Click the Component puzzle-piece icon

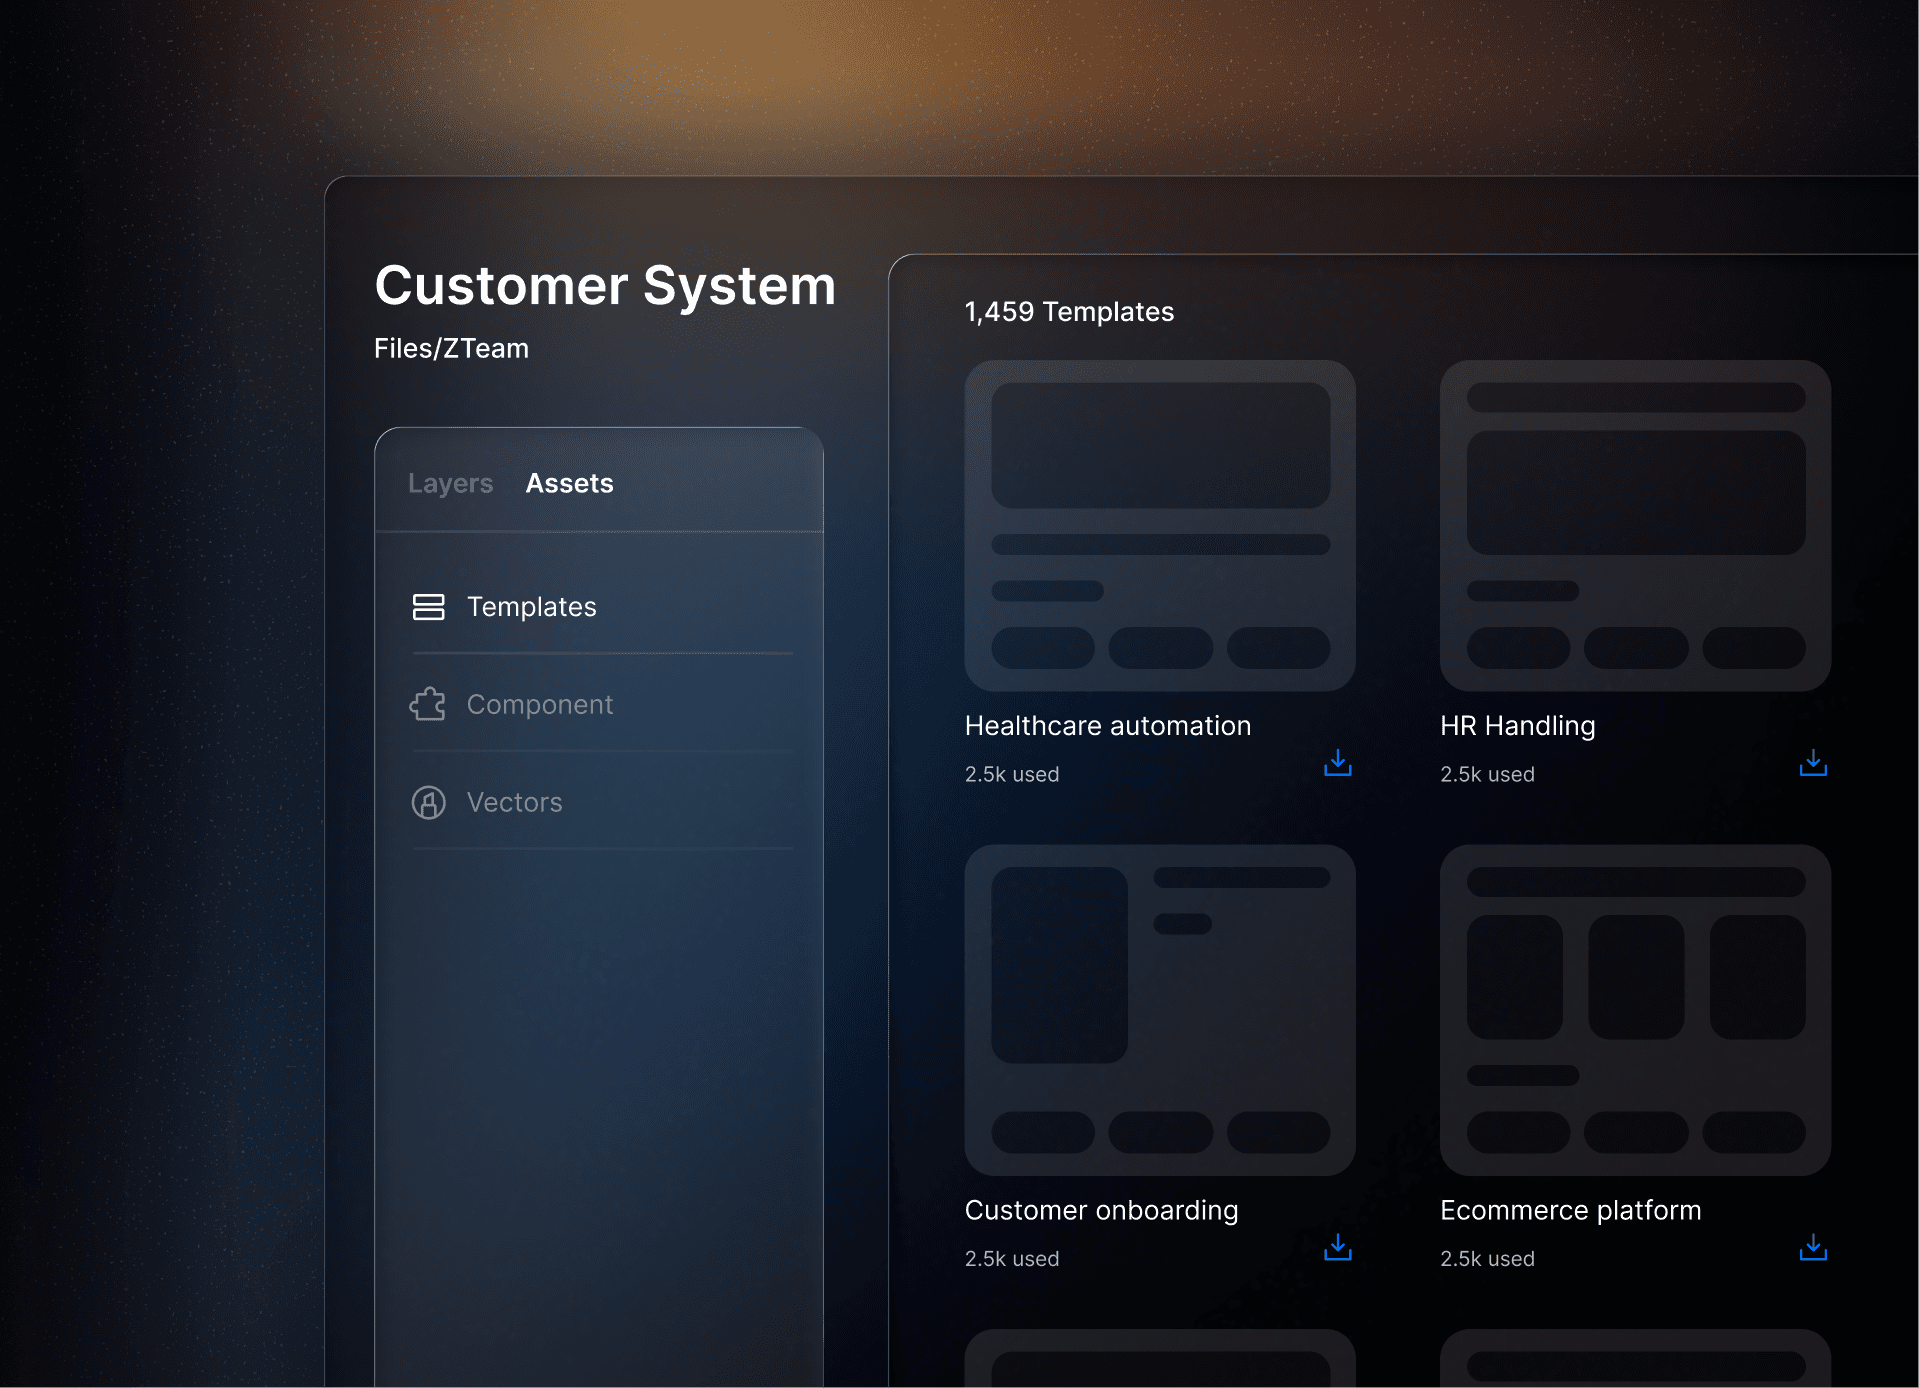[428, 704]
